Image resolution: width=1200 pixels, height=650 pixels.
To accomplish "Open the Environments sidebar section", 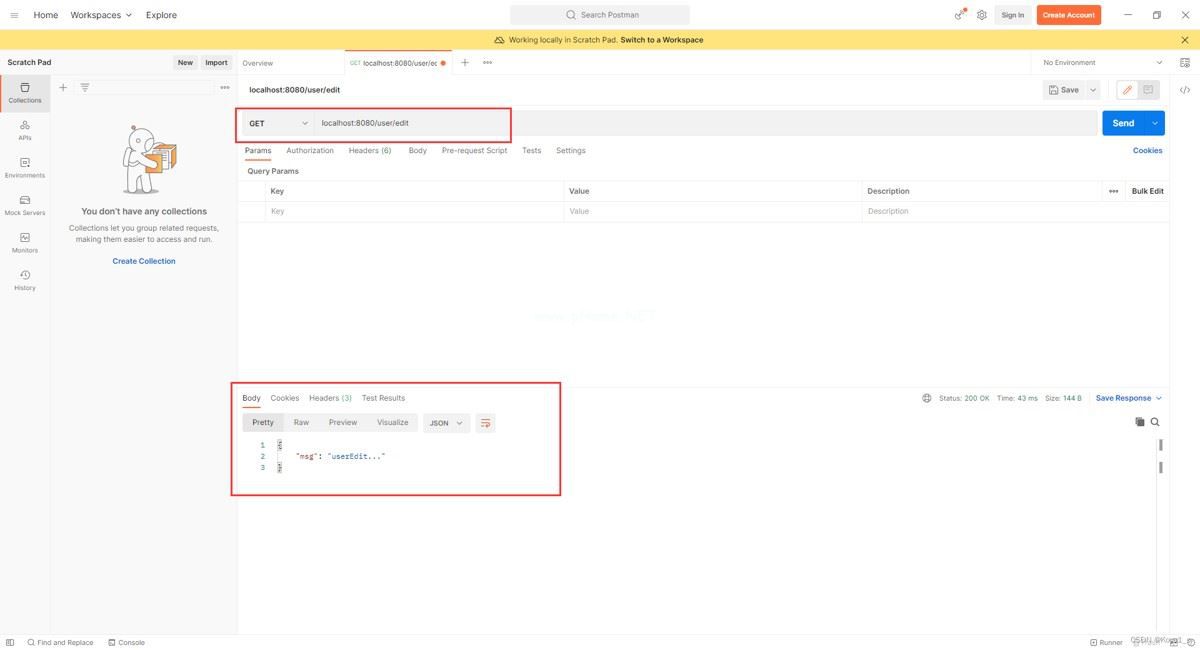I will [x=25, y=168].
